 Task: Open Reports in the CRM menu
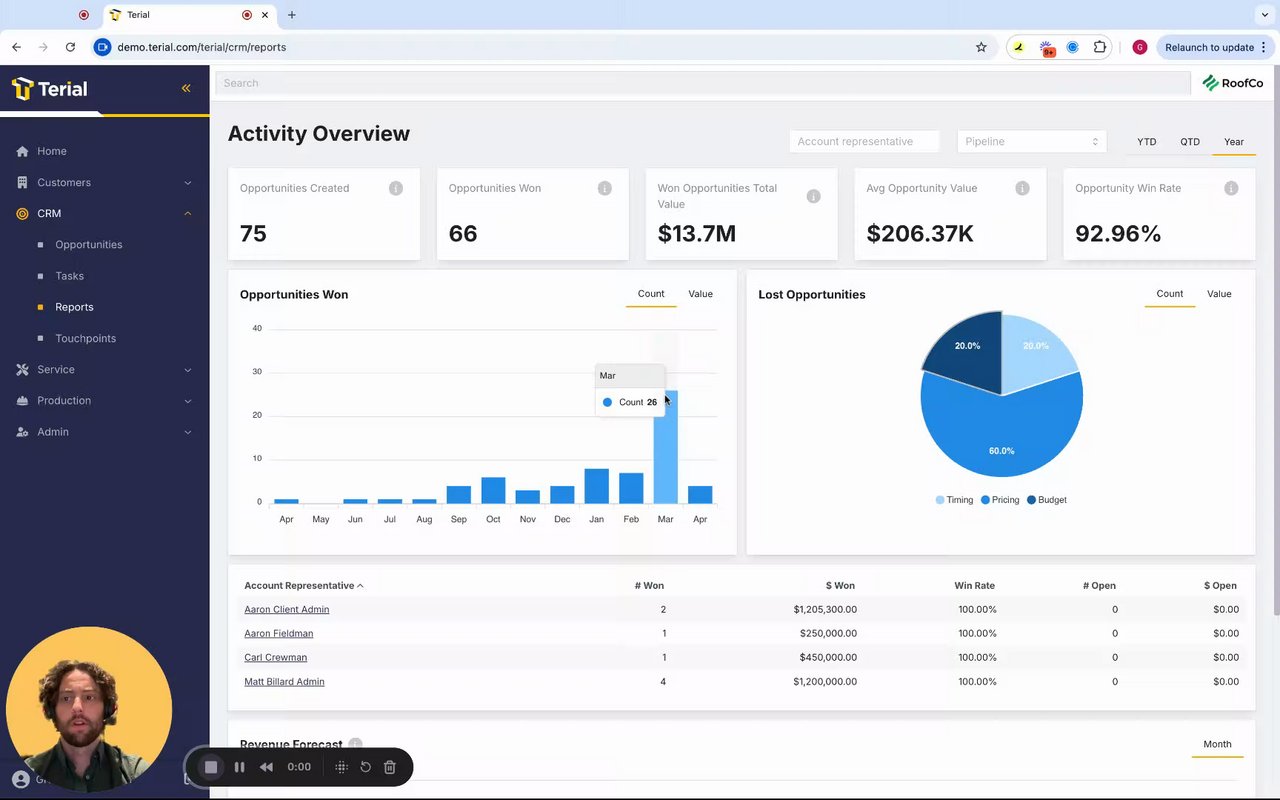coord(74,307)
